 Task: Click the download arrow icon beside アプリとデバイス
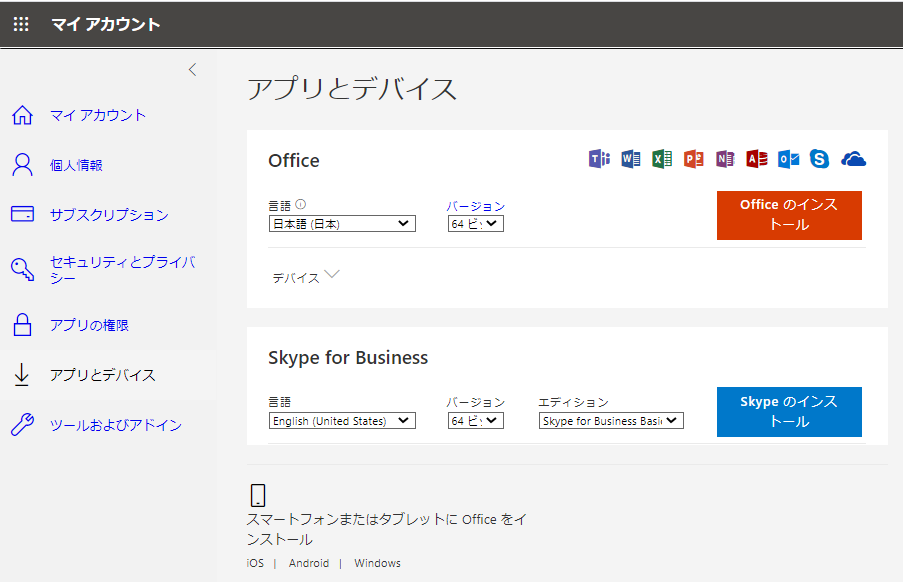coord(22,374)
